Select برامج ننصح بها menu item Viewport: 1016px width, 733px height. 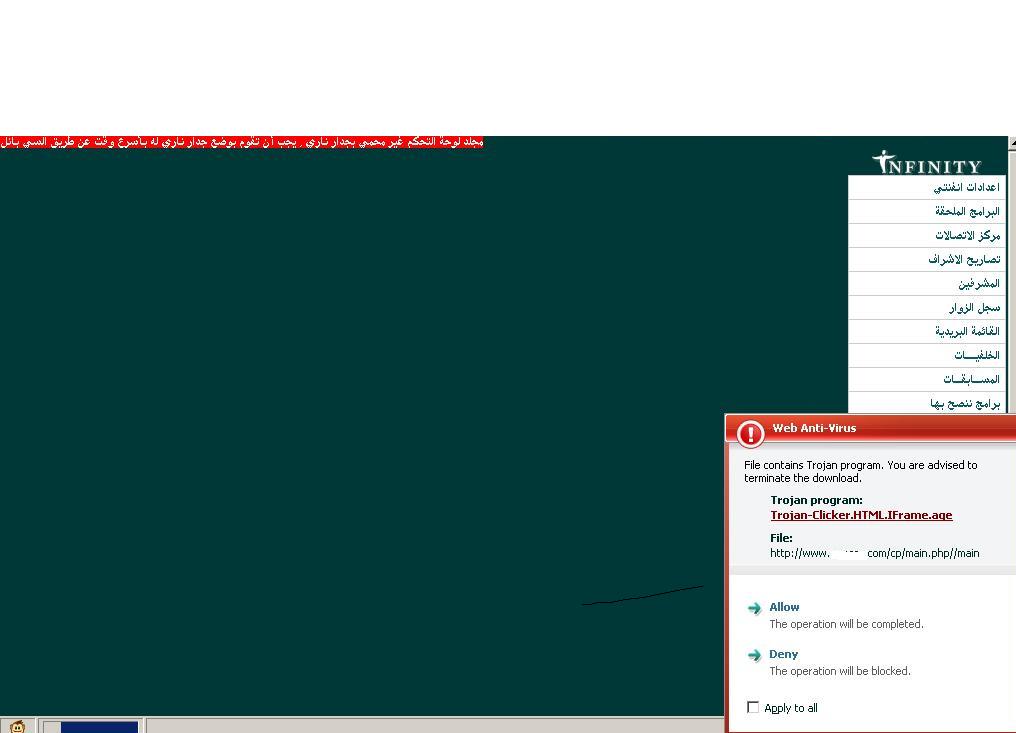964,403
